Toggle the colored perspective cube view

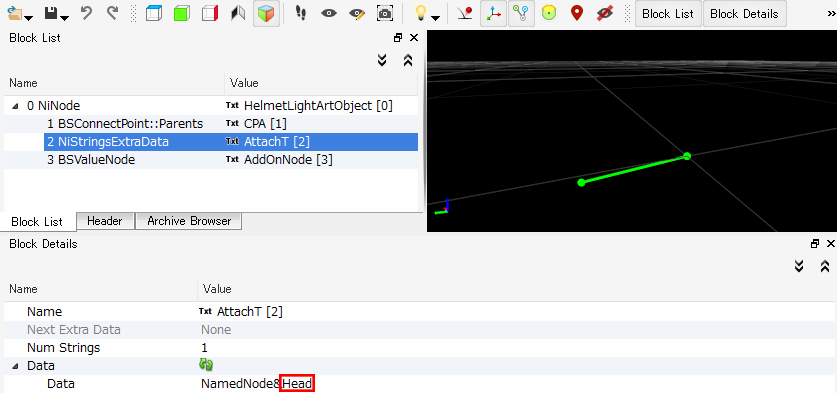click(266, 14)
